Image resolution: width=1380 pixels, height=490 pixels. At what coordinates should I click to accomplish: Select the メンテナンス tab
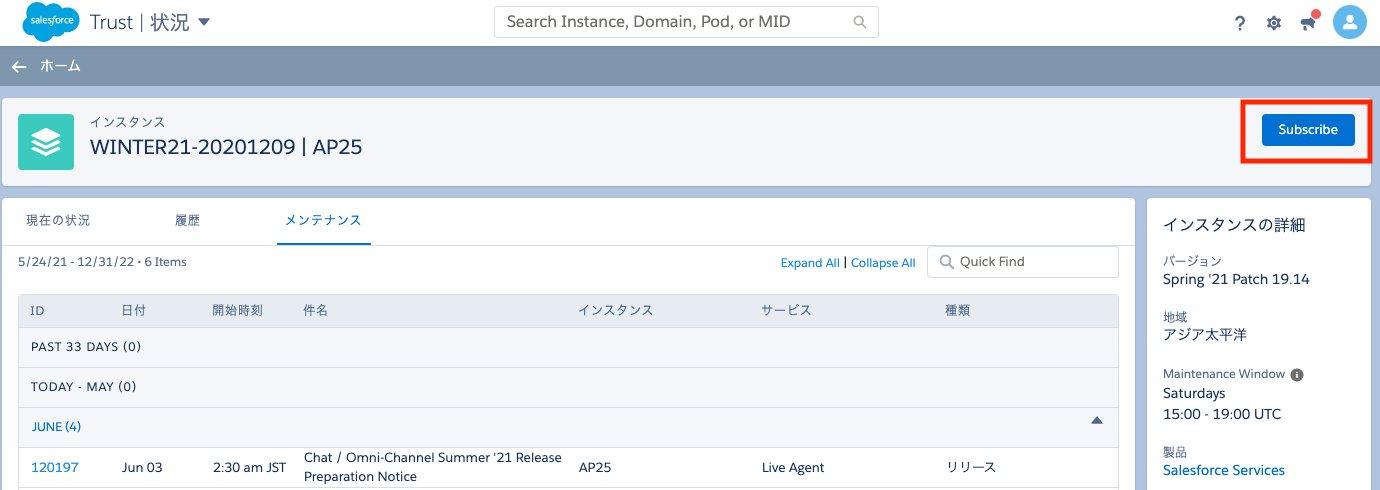click(x=323, y=220)
